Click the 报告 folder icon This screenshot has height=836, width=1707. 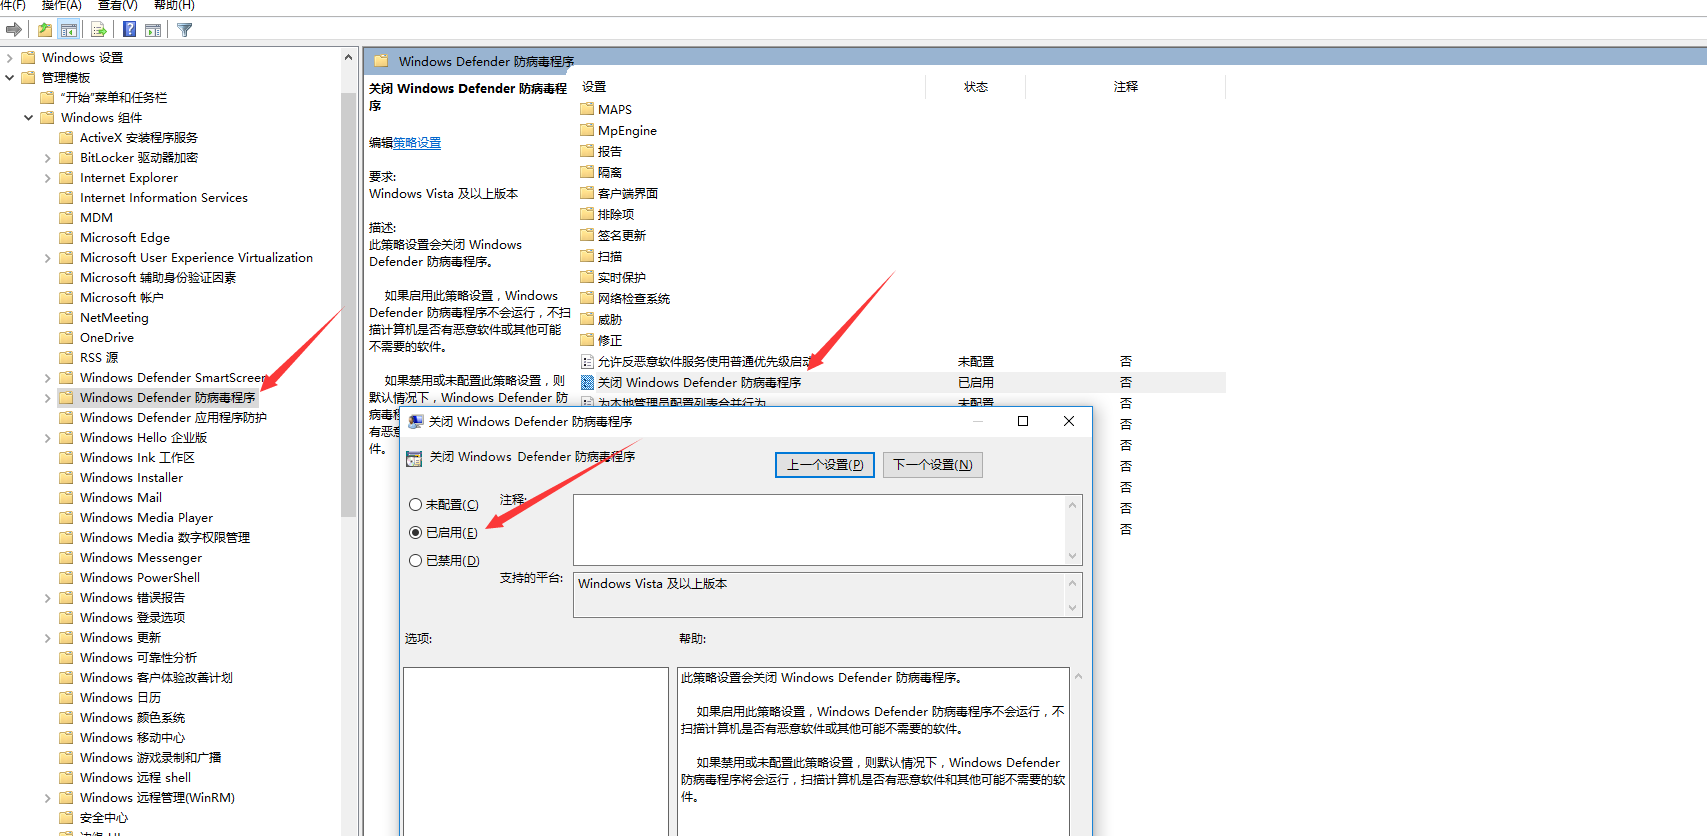point(588,151)
